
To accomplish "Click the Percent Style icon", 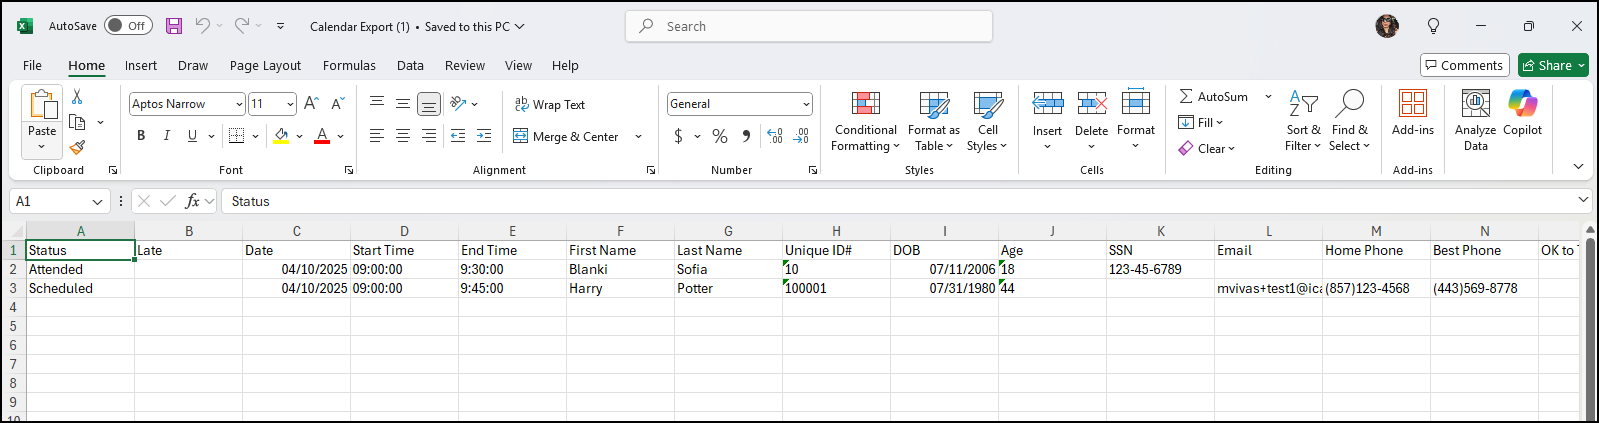I will (x=720, y=136).
